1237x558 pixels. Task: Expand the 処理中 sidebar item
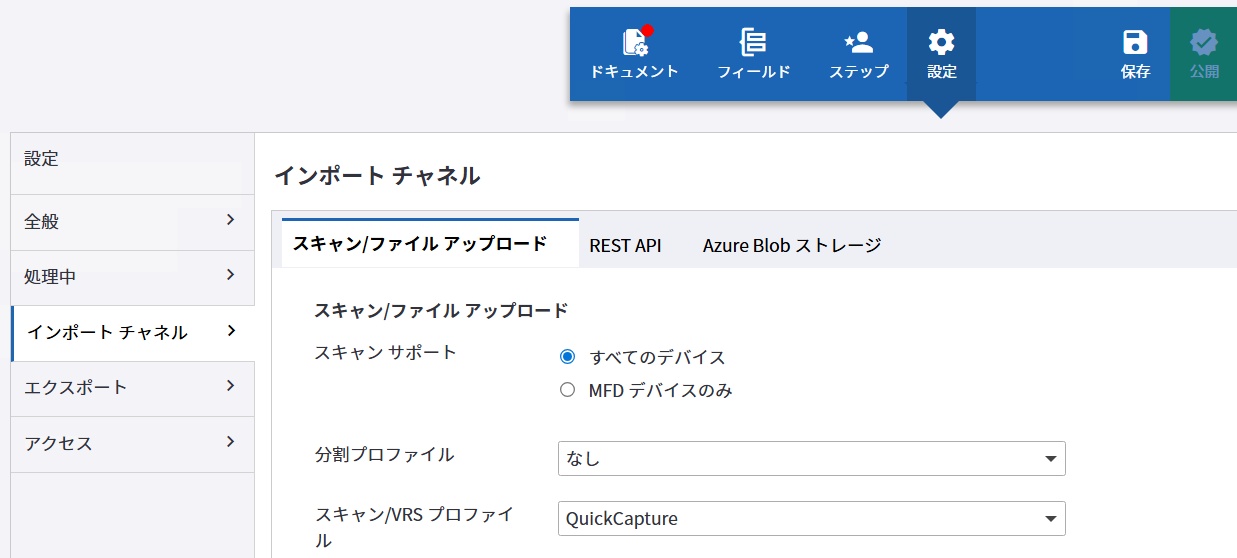(132, 277)
